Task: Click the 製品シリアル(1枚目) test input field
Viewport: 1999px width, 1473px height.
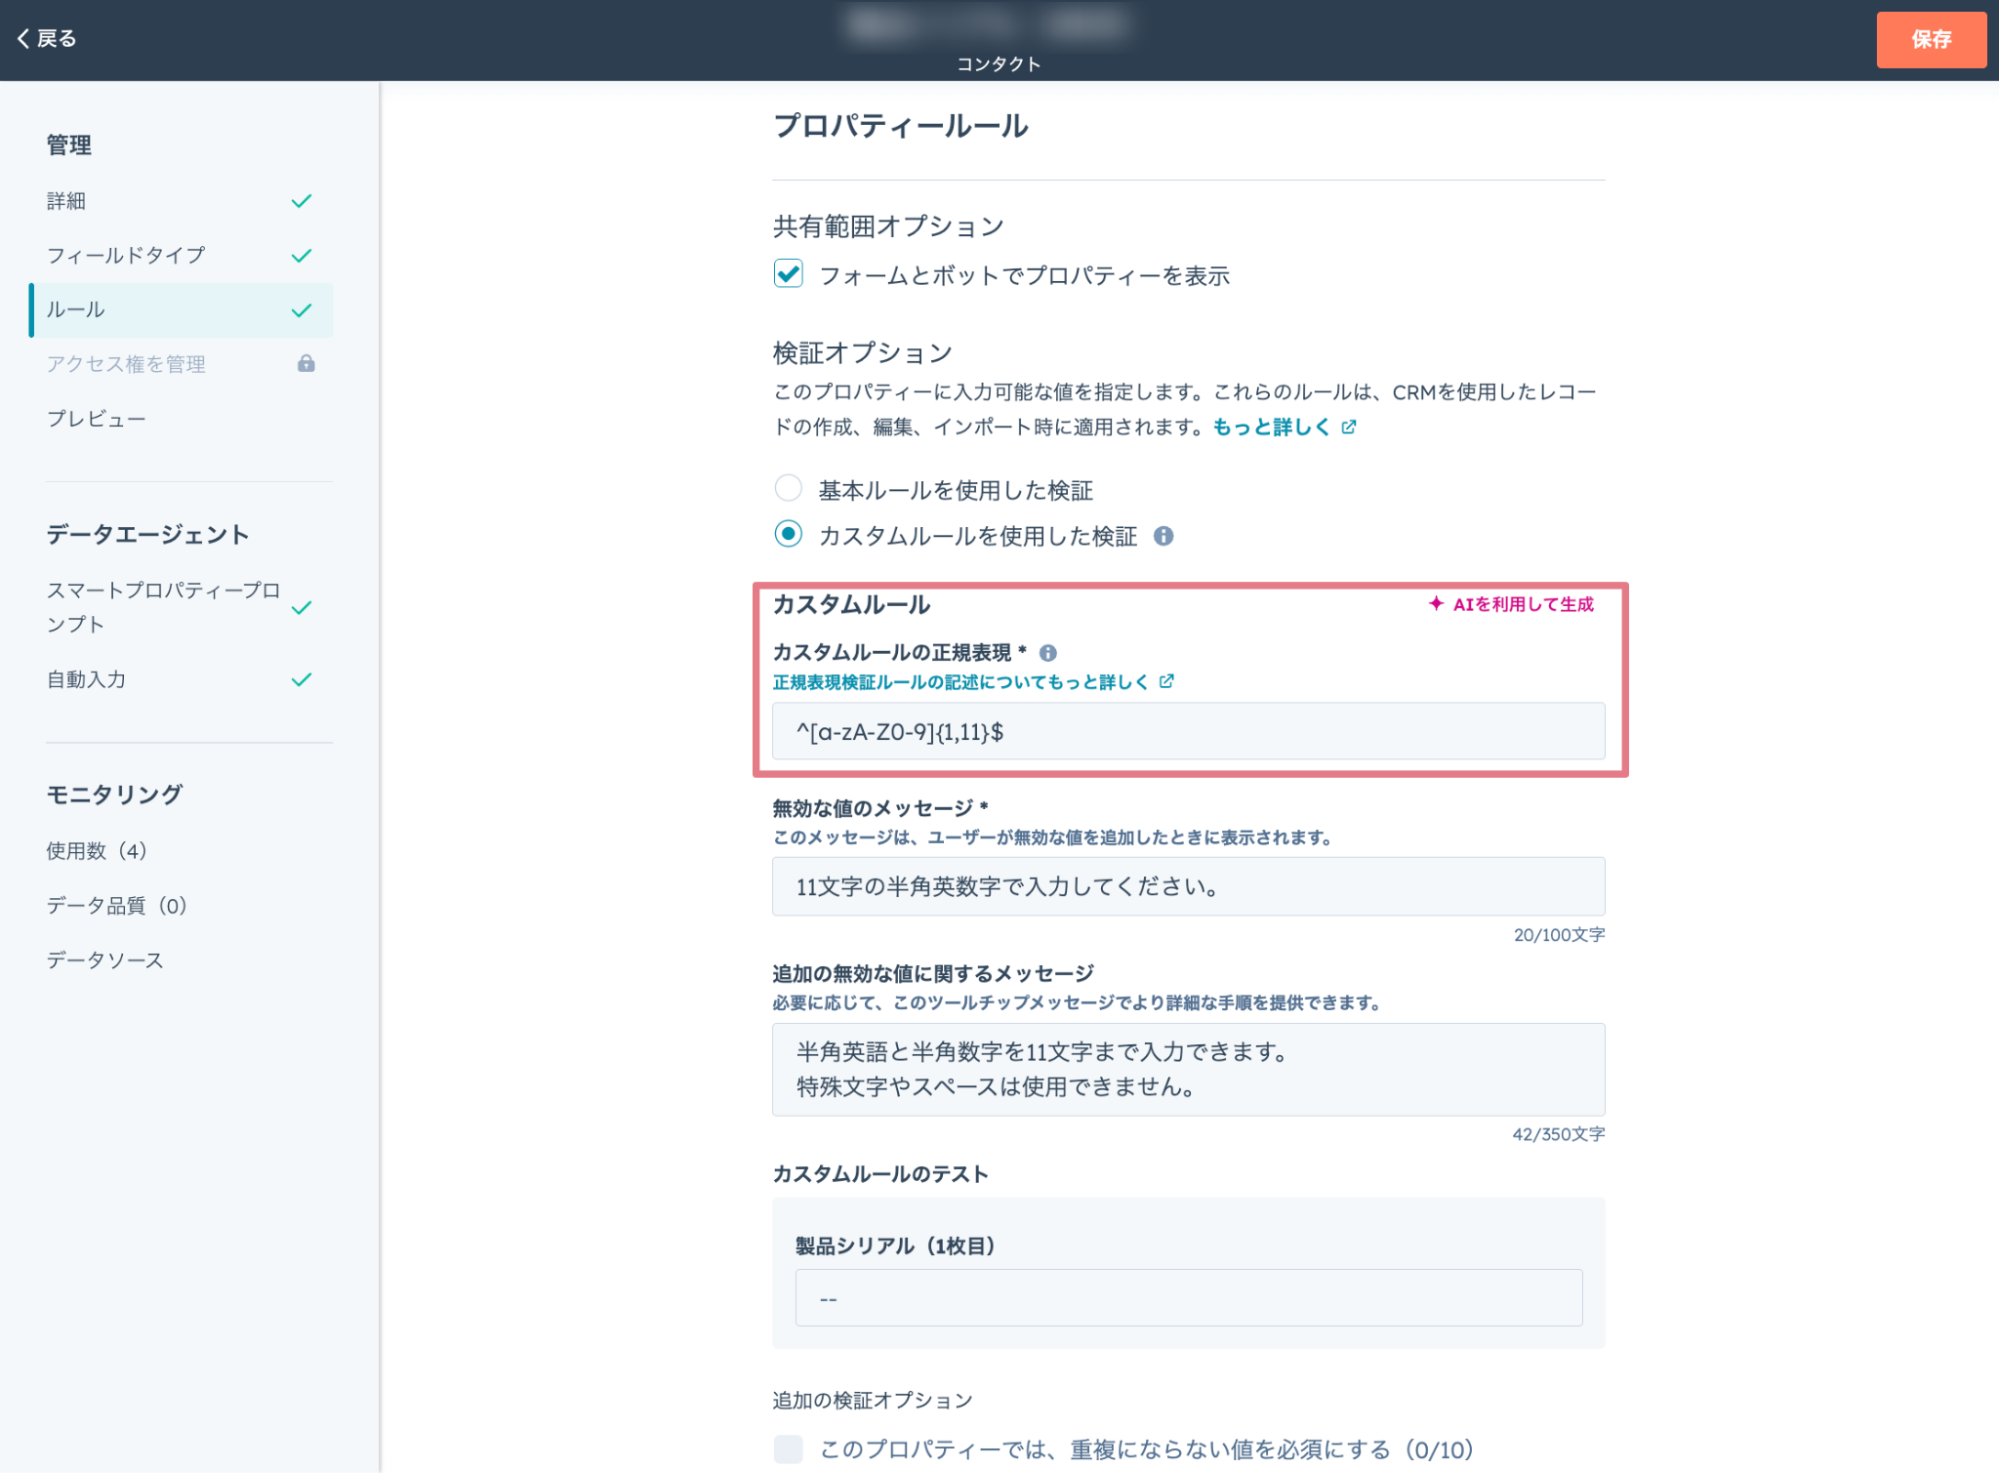Action: [1188, 1298]
